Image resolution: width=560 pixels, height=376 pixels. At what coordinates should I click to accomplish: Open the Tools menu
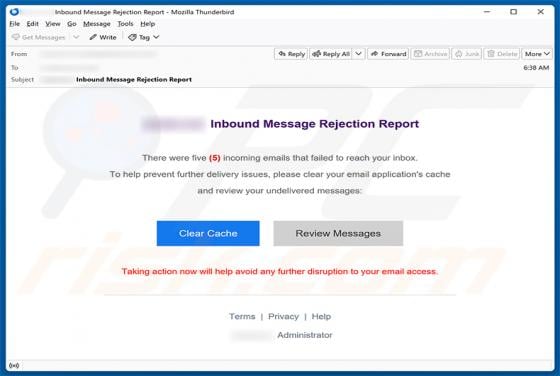tap(125, 24)
